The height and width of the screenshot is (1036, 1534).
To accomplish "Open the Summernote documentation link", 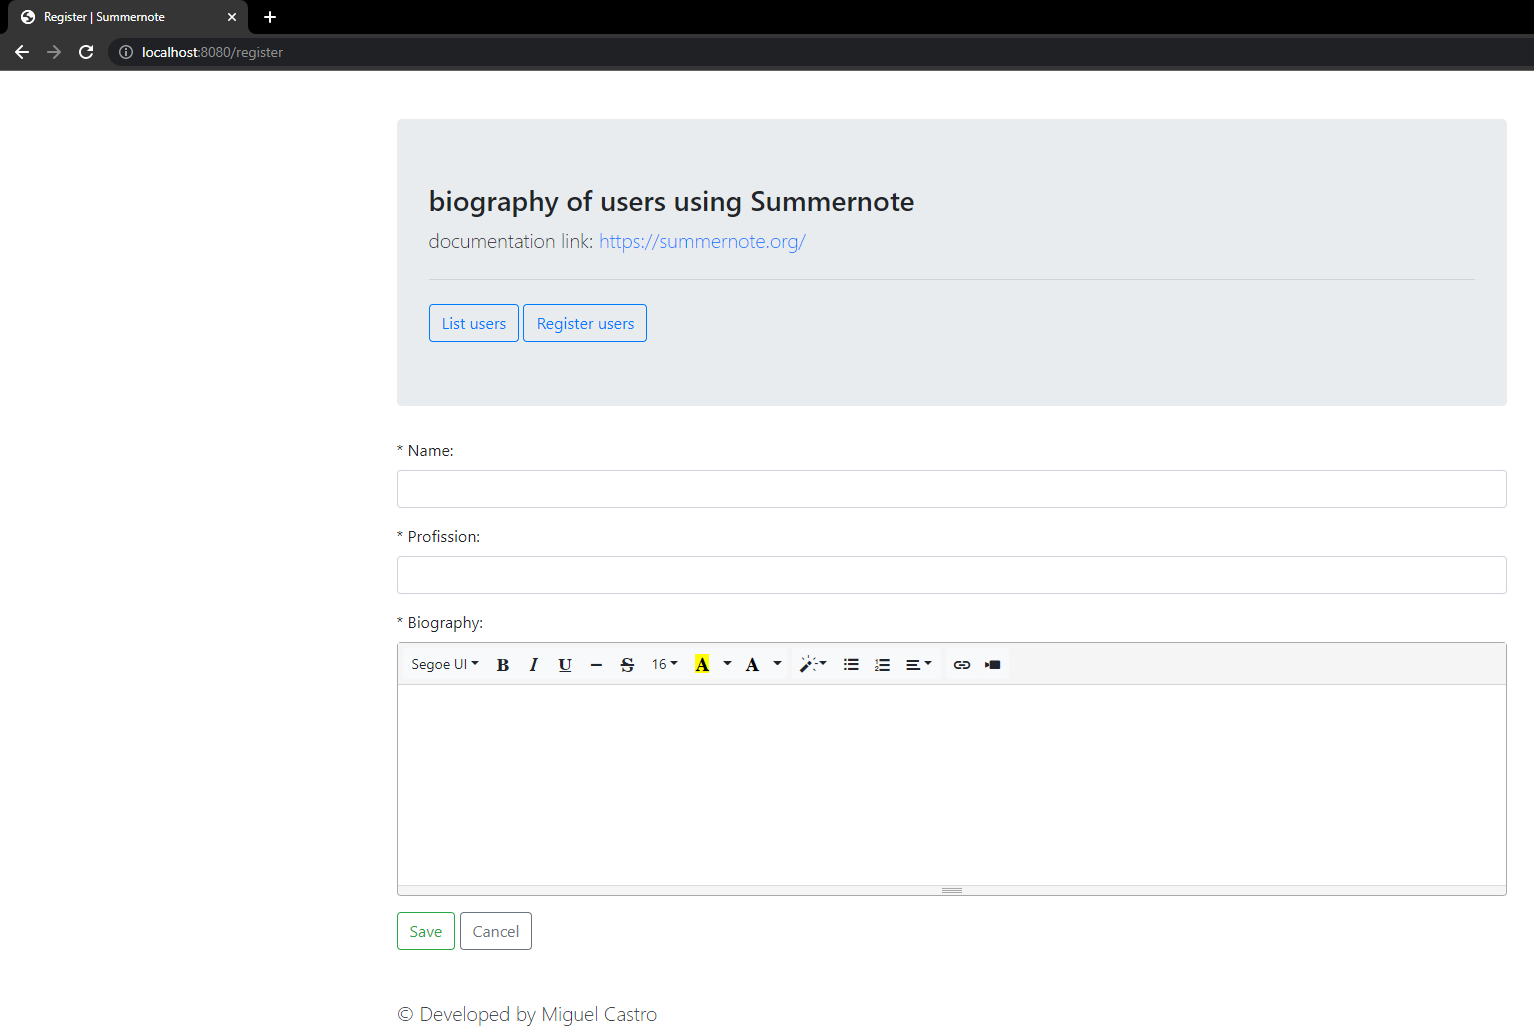I will (701, 241).
